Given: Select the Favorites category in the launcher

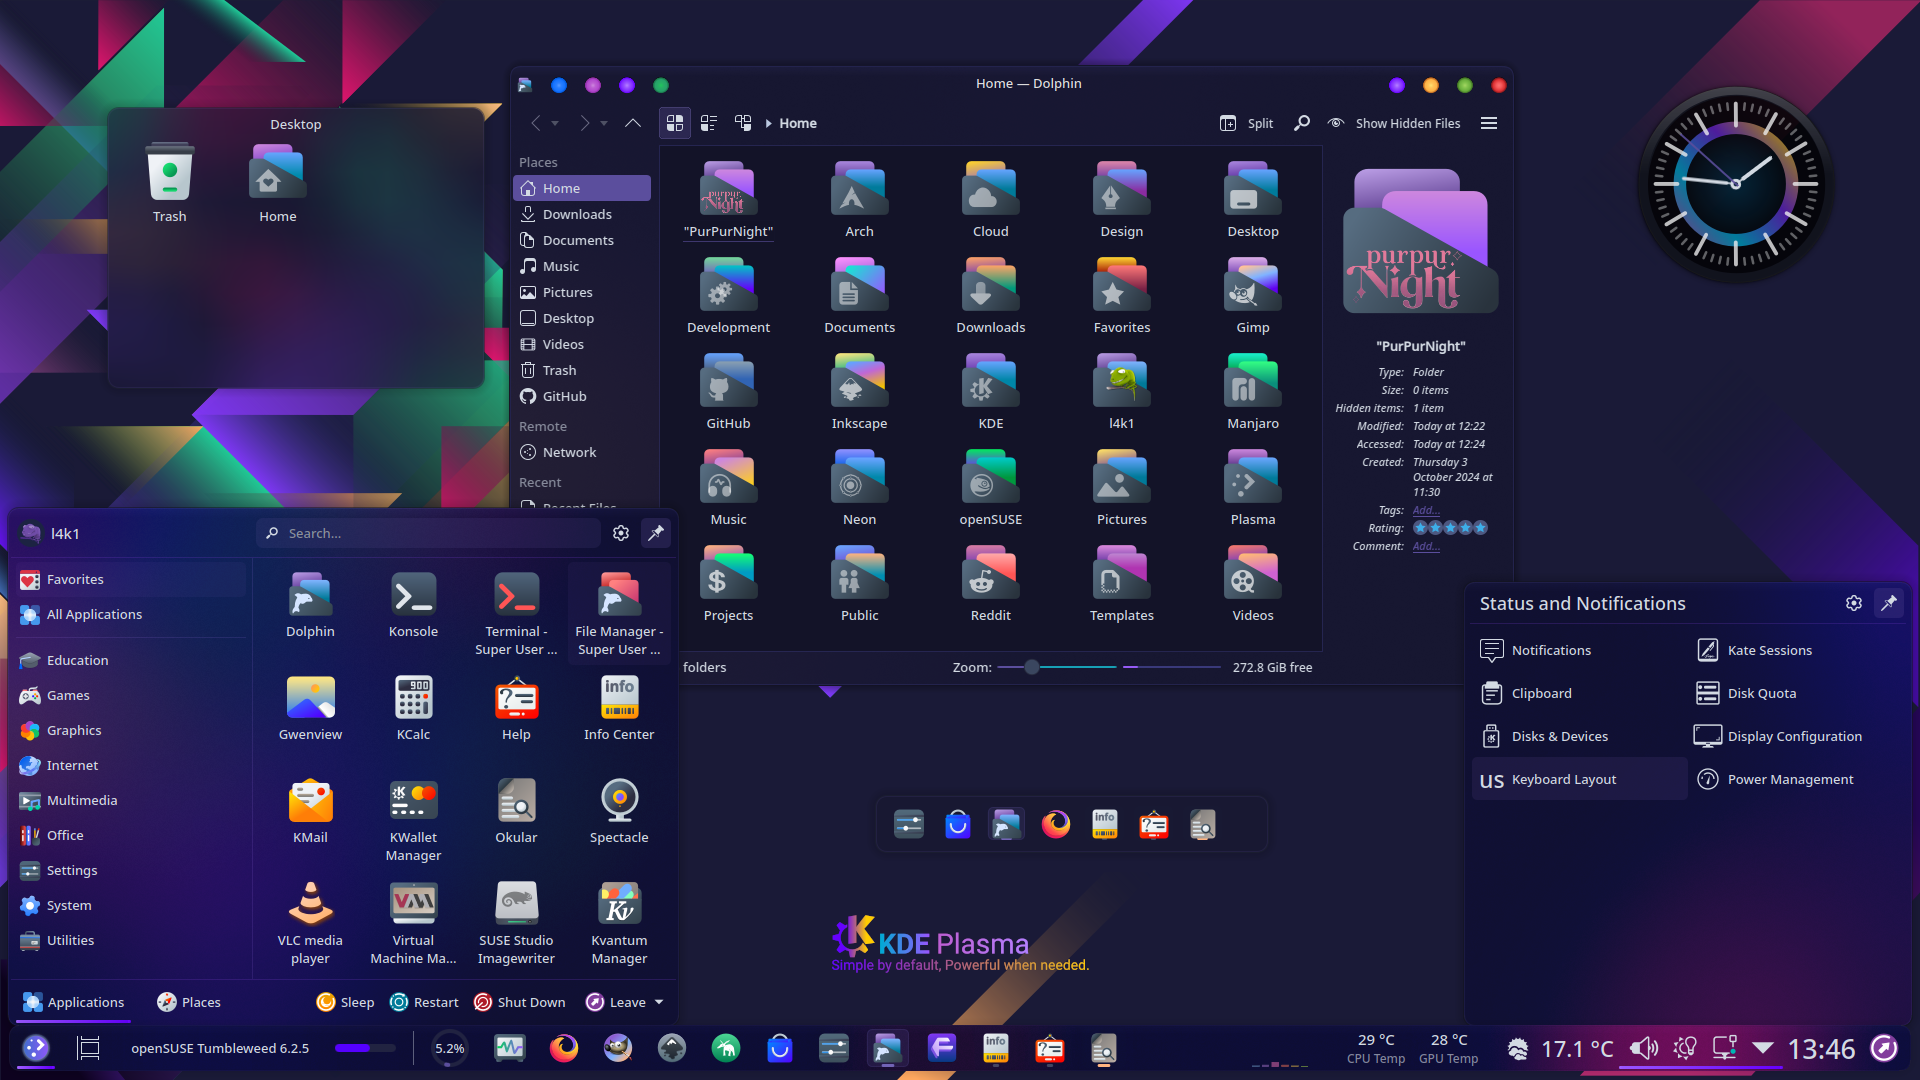Looking at the screenshot, I should 129,579.
